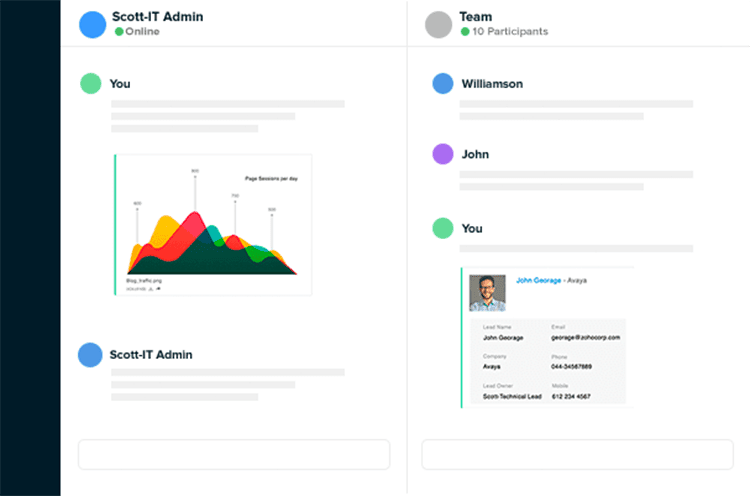
Task: Click the green Online status dot
Action: 119,32
